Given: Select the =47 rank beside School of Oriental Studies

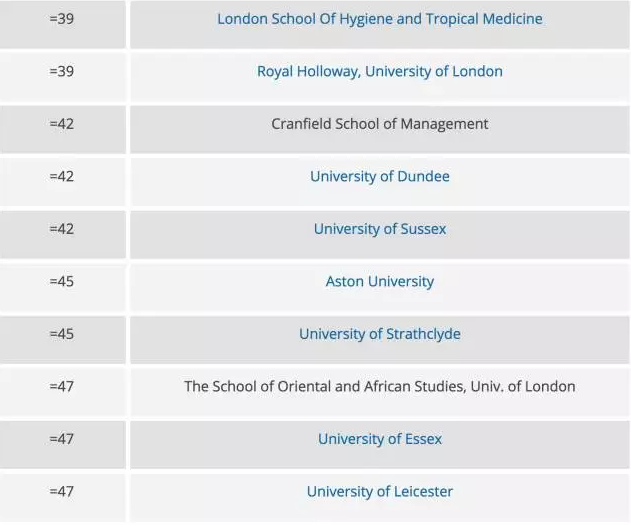Looking at the screenshot, I should tap(62, 386).
